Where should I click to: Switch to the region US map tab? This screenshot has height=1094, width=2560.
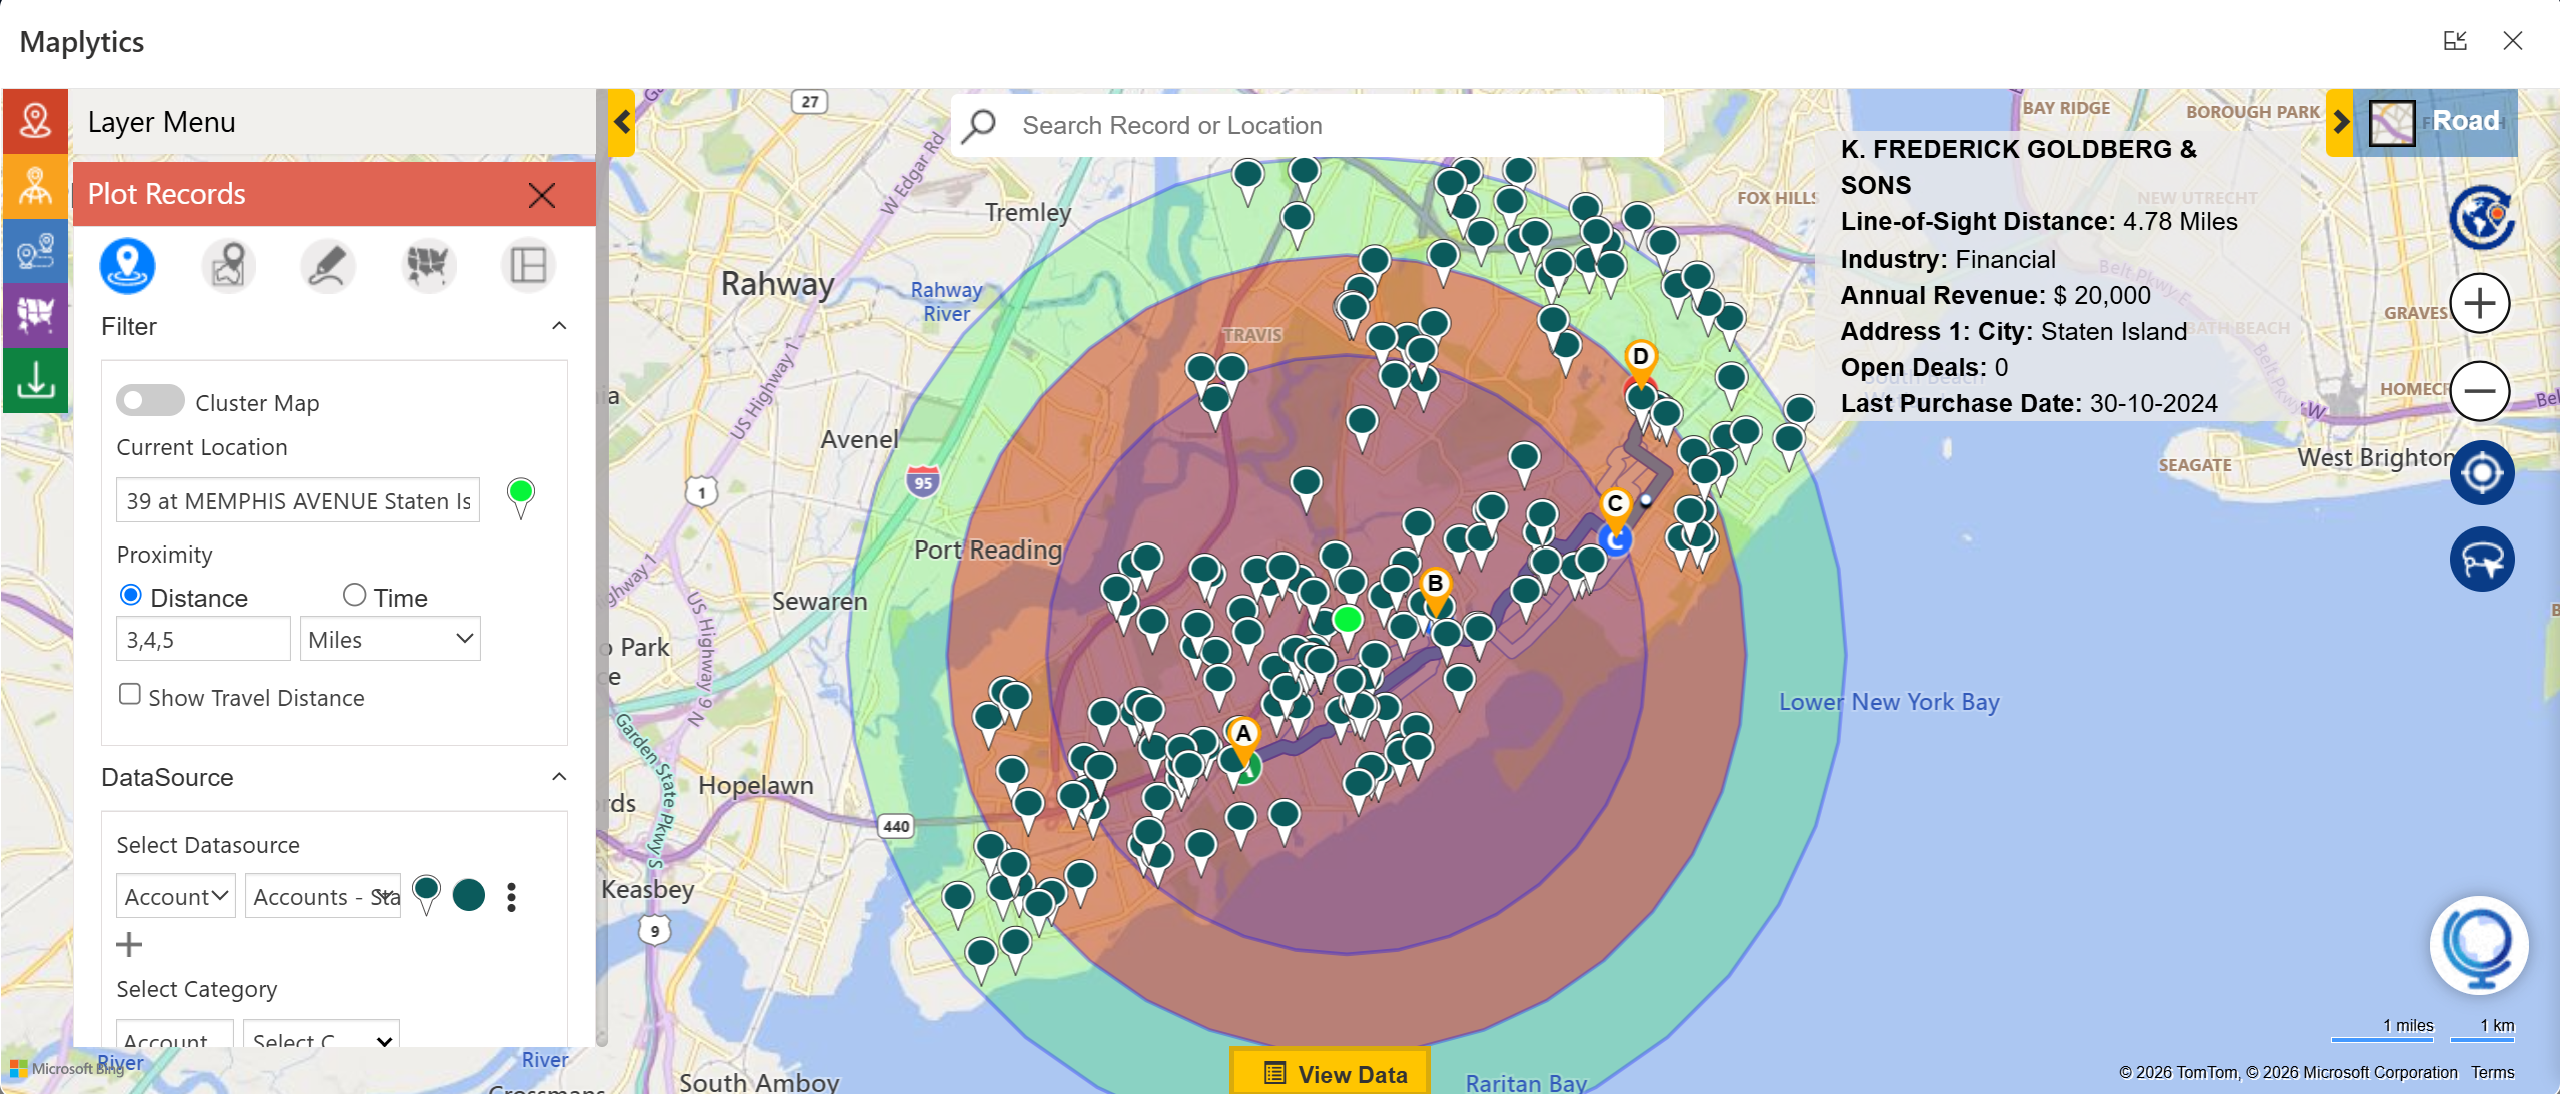pos(428,265)
